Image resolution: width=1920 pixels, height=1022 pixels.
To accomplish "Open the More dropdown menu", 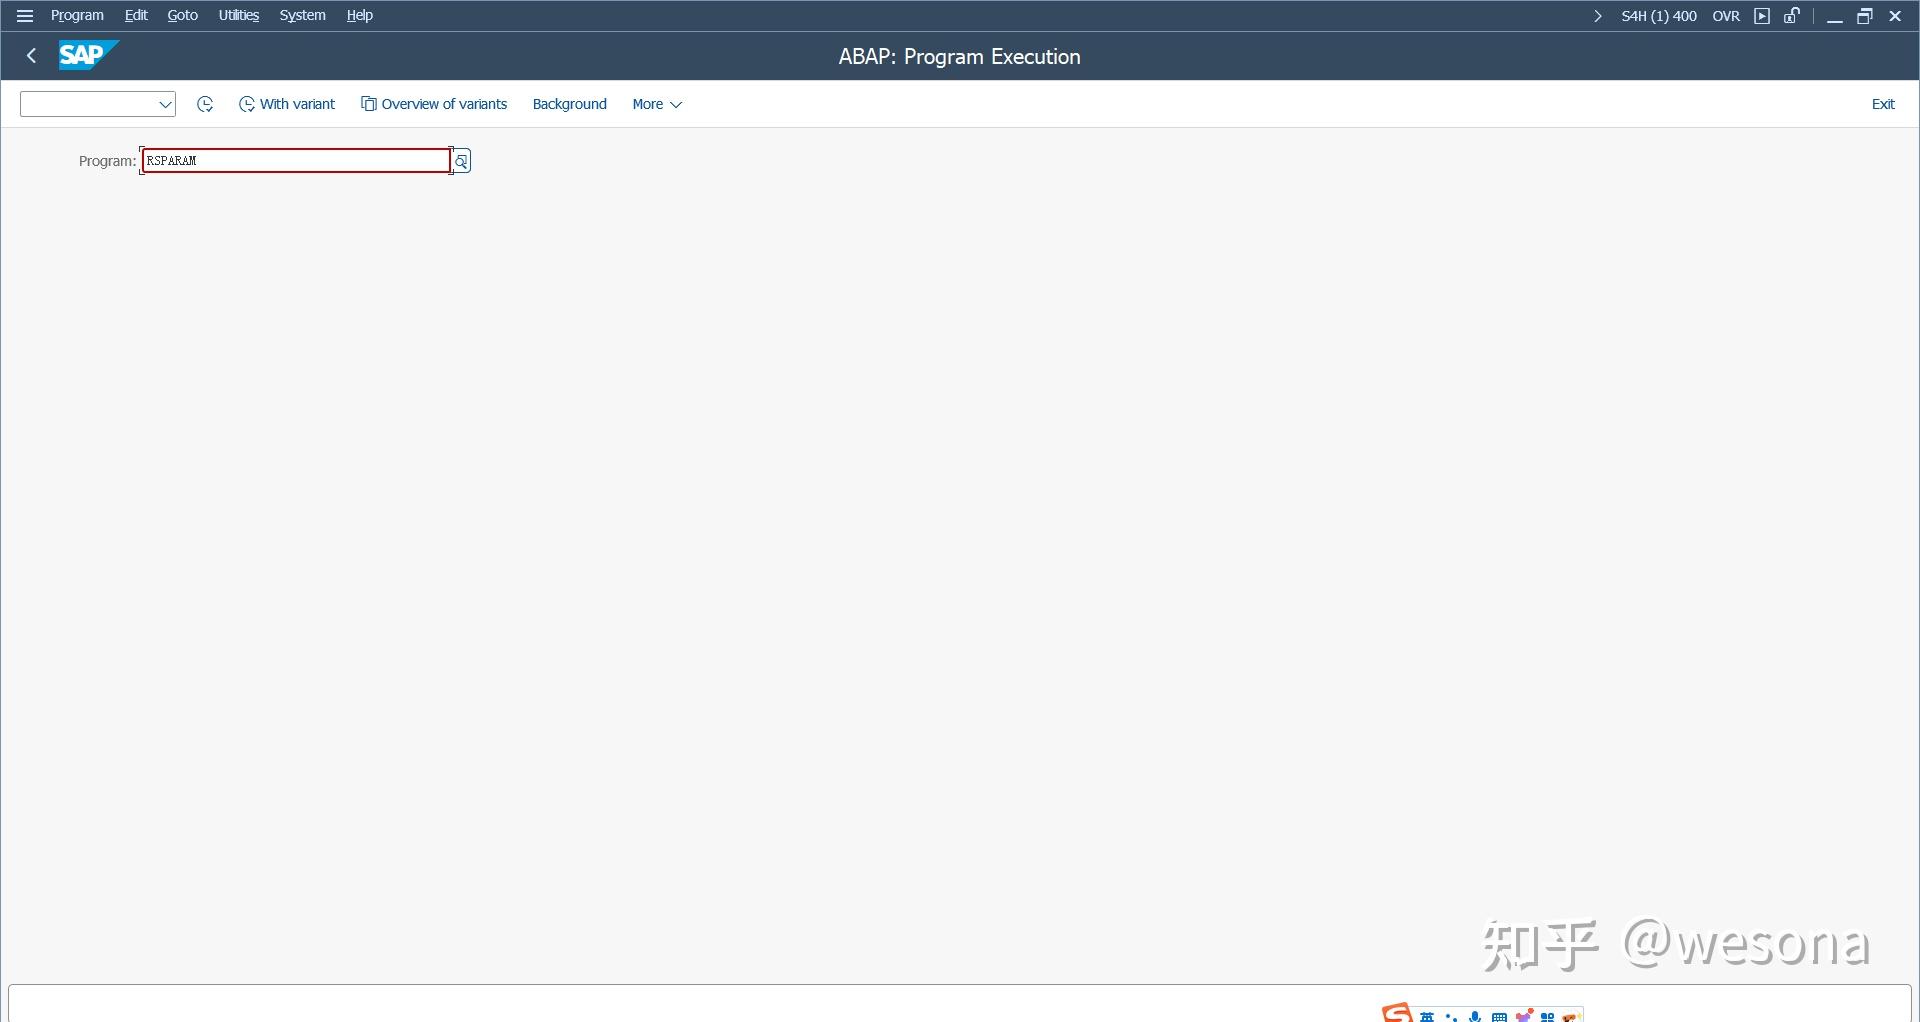I will pos(656,104).
